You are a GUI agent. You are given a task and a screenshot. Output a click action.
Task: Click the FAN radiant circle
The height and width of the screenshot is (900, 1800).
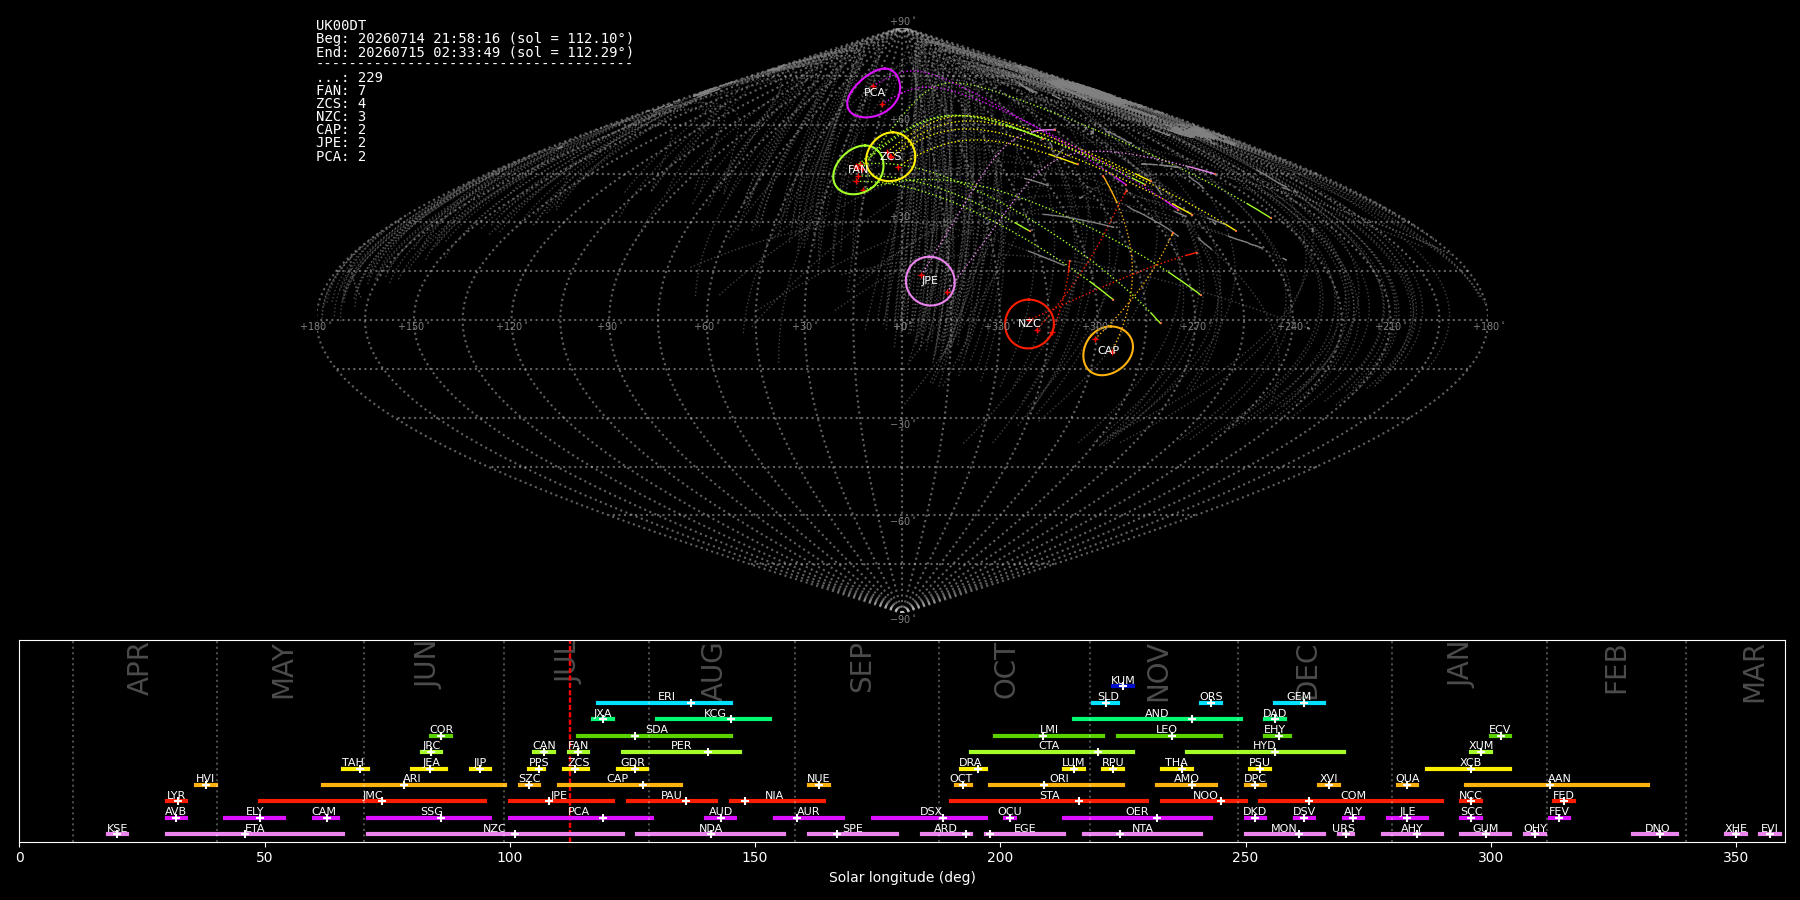[859, 170]
